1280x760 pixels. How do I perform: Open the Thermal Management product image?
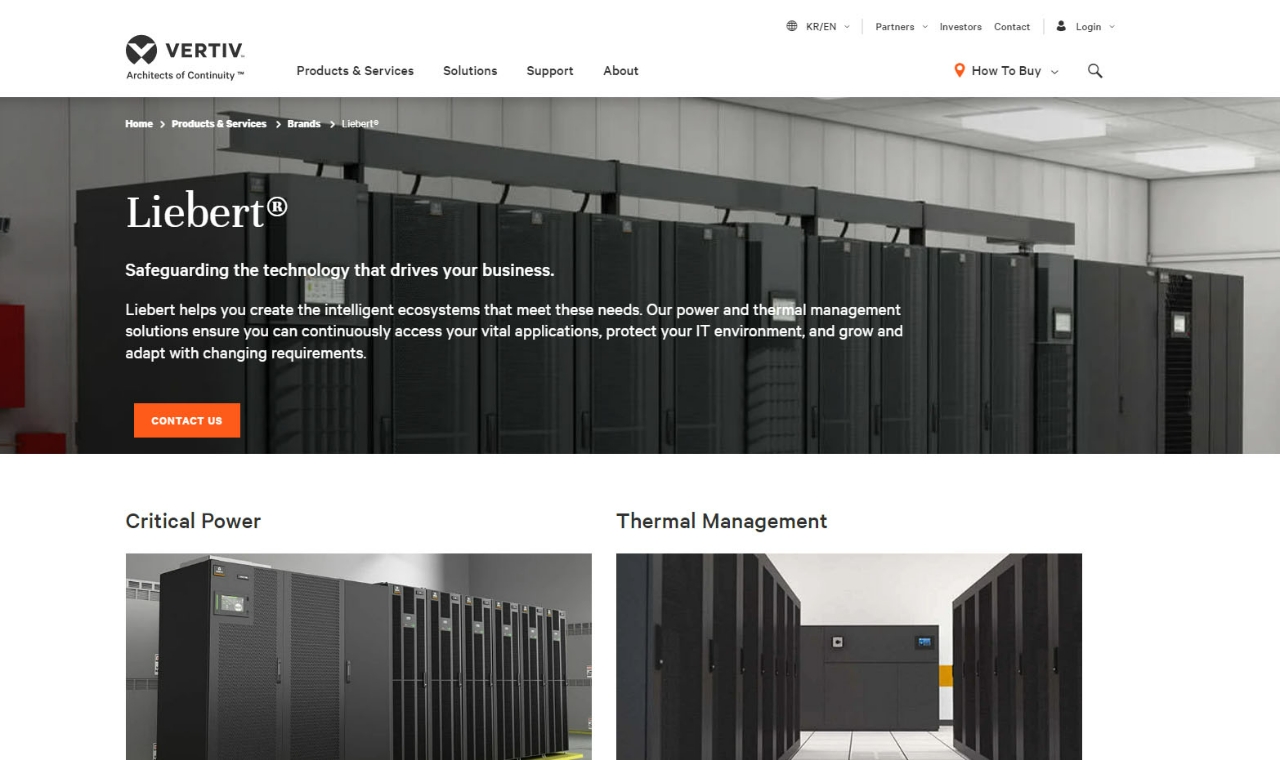pos(849,656)
